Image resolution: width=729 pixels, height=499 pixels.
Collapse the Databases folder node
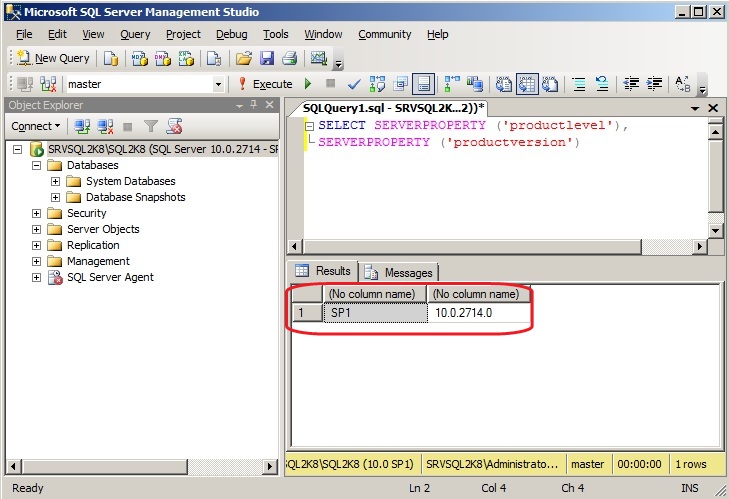[37, 165]
